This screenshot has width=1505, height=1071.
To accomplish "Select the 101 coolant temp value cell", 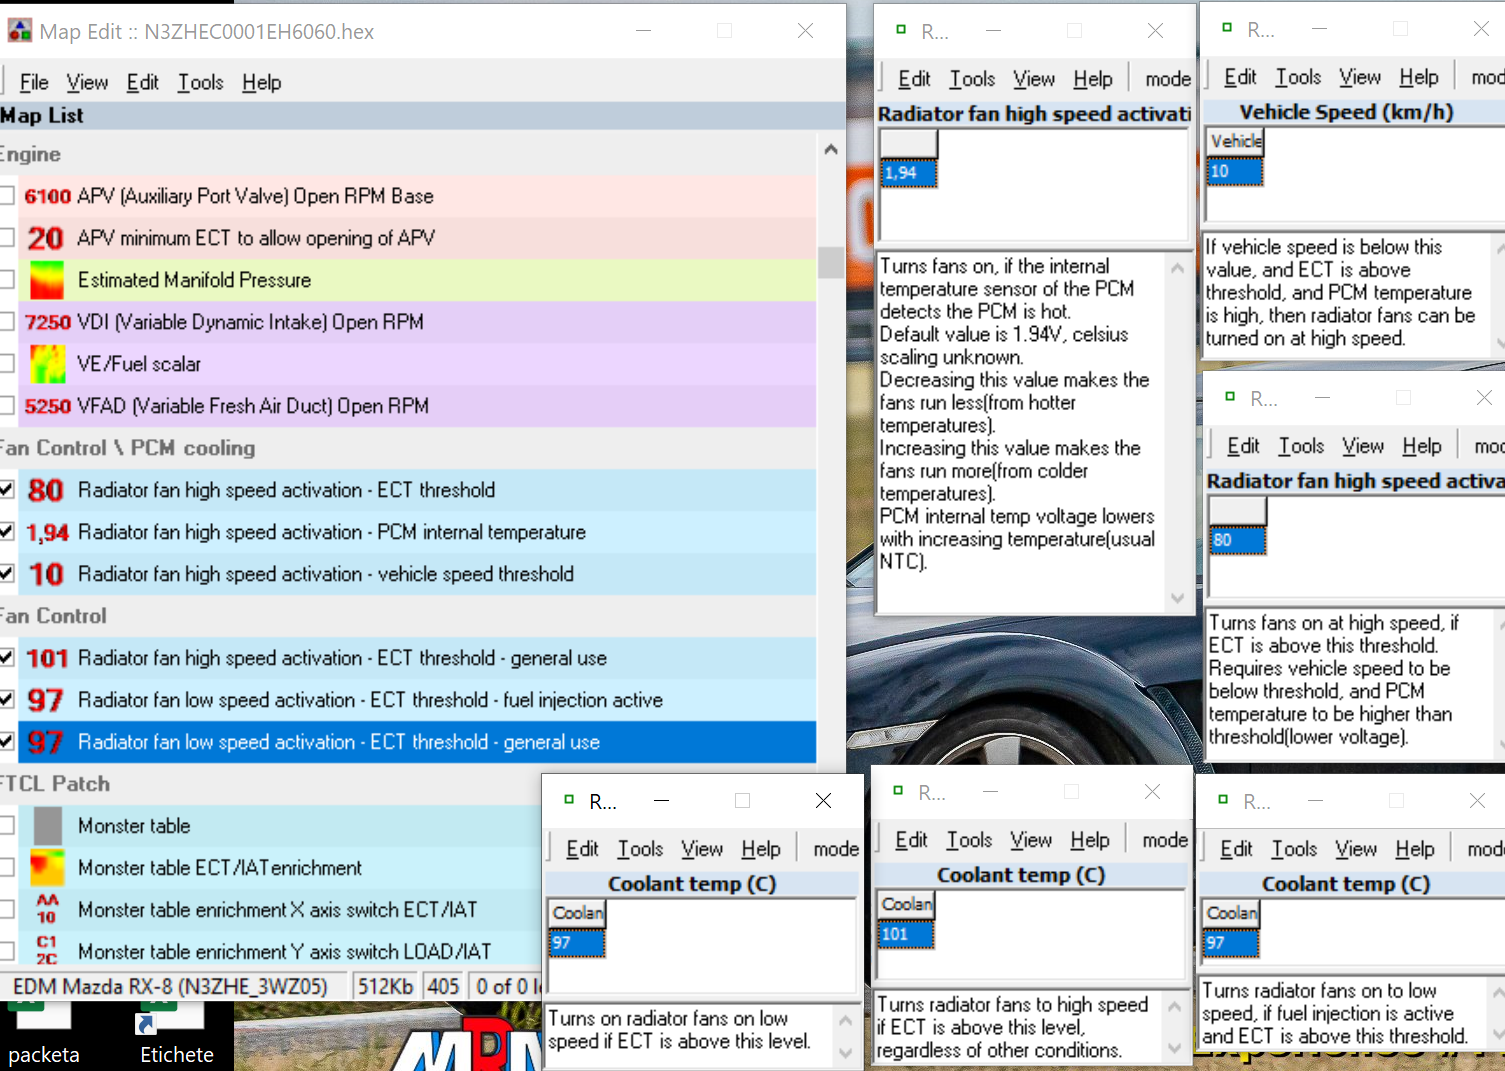I will 905,934.
